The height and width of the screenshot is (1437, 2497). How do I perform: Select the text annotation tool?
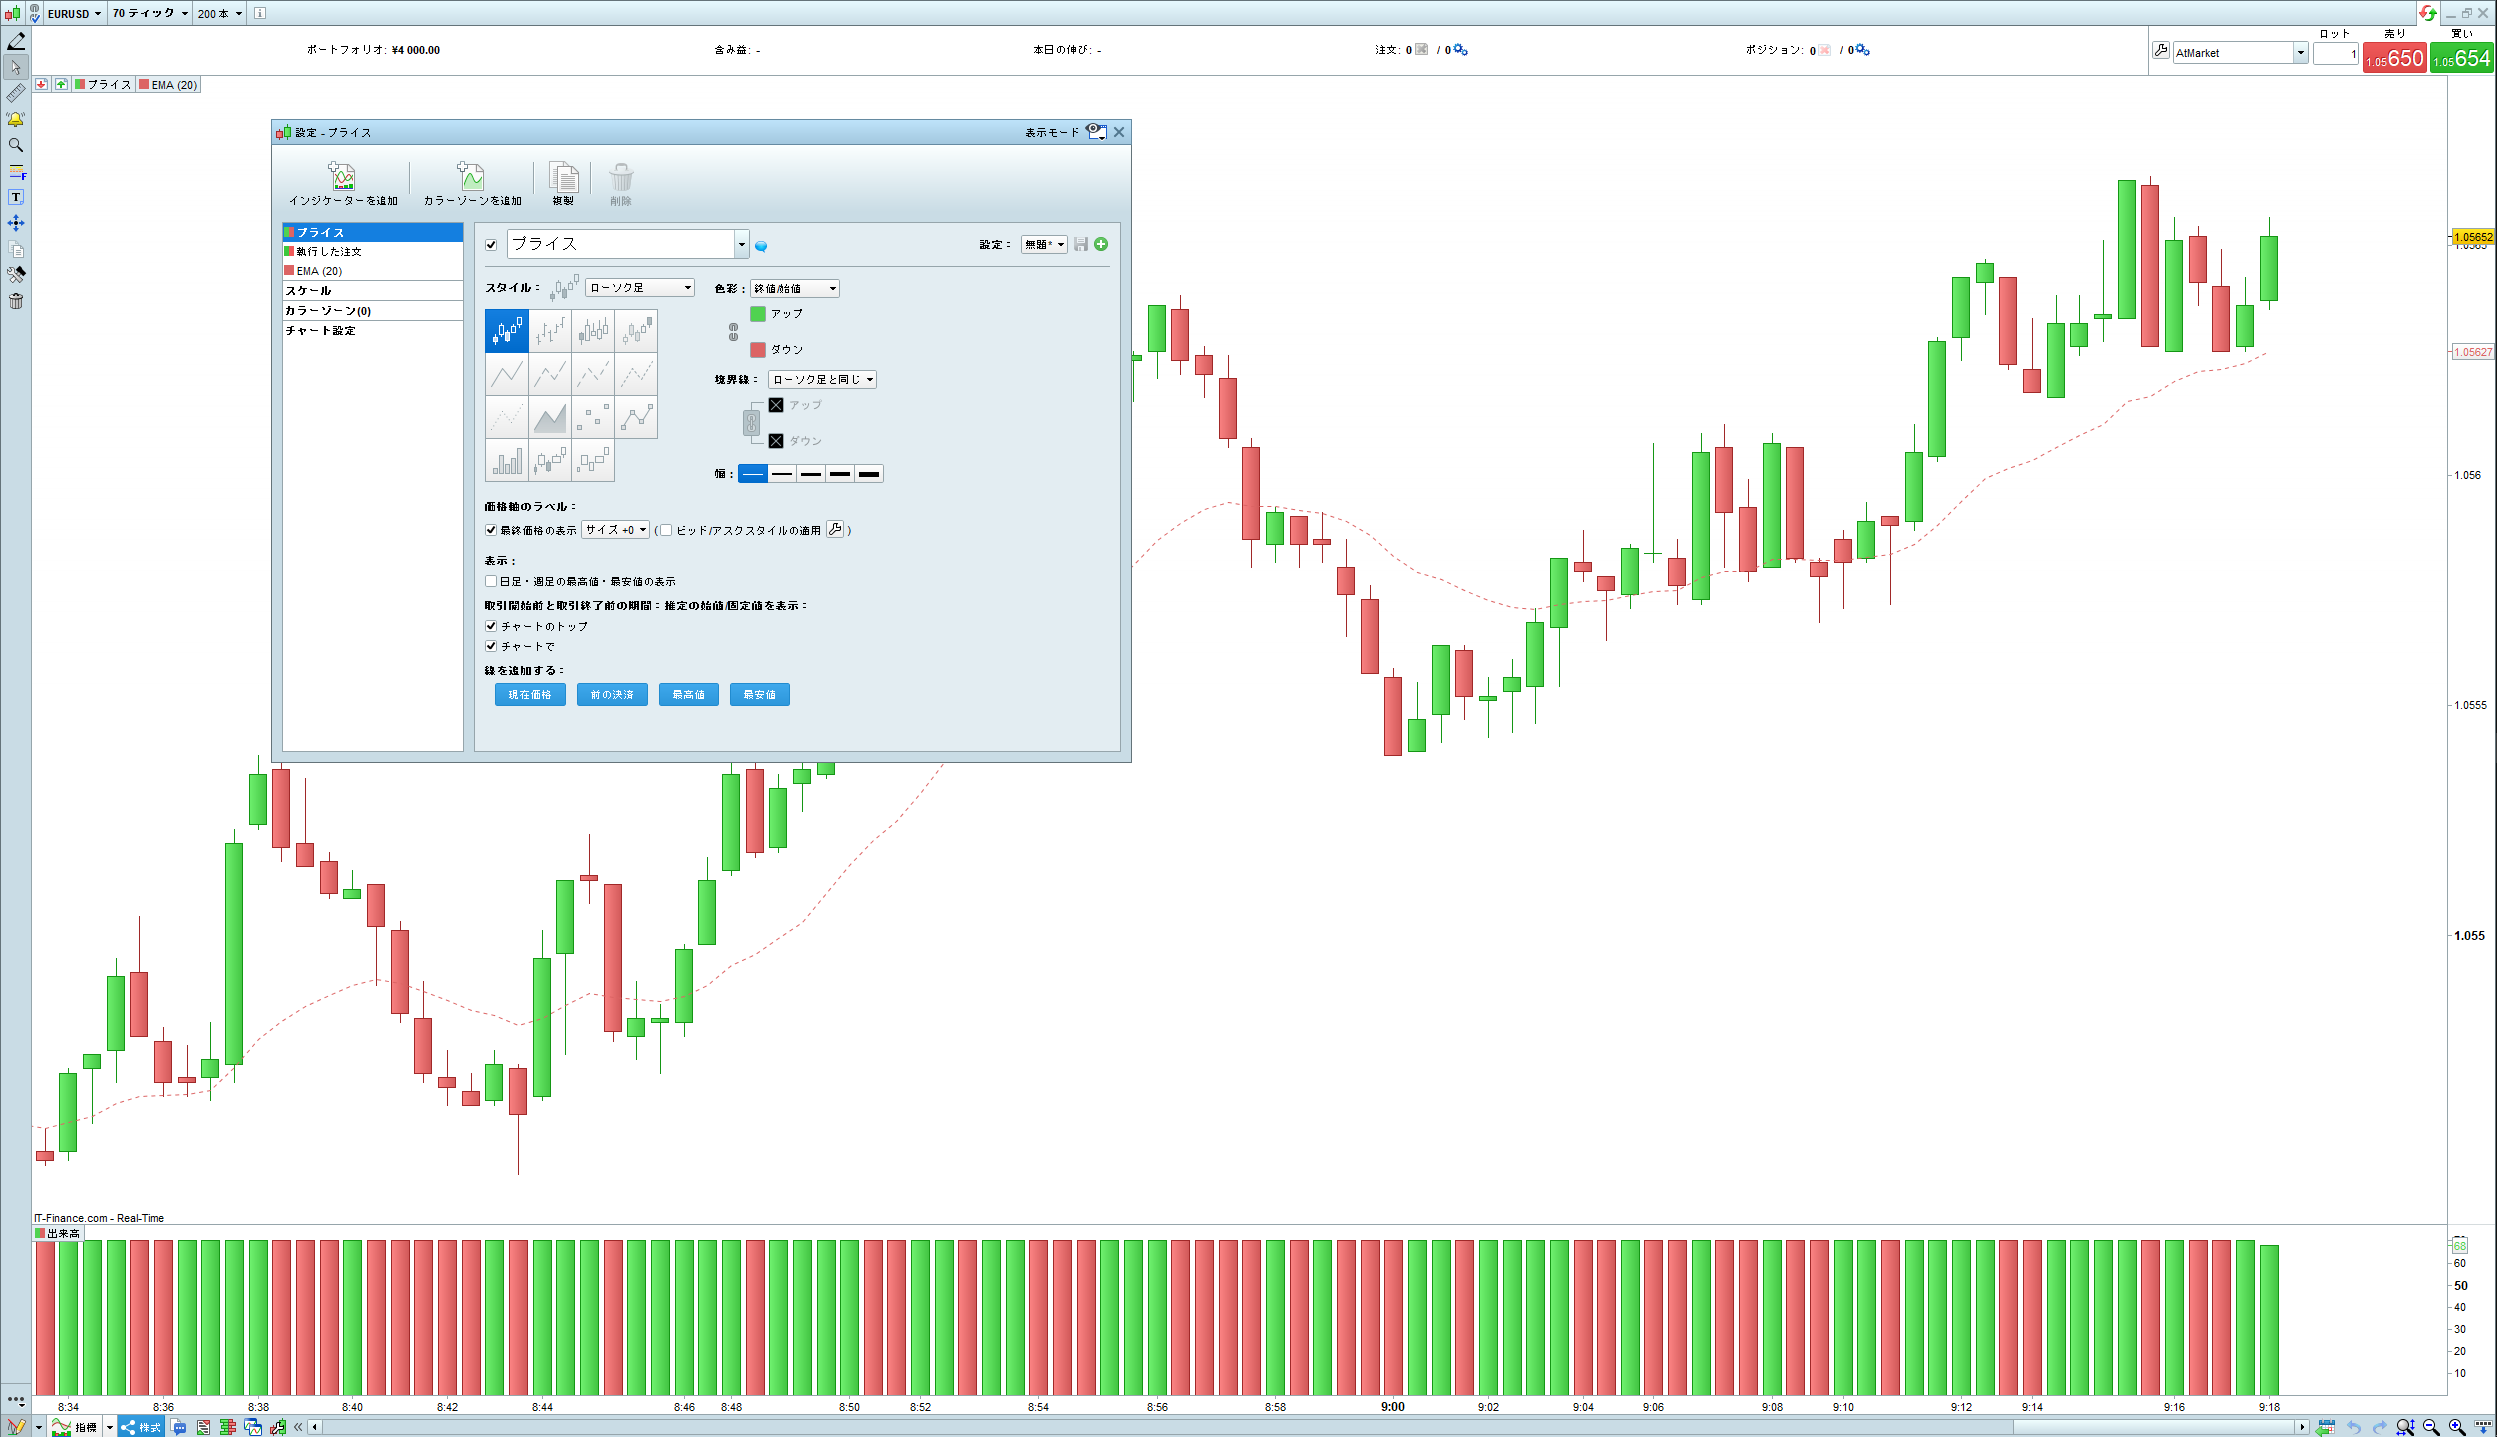coord(16,198)
